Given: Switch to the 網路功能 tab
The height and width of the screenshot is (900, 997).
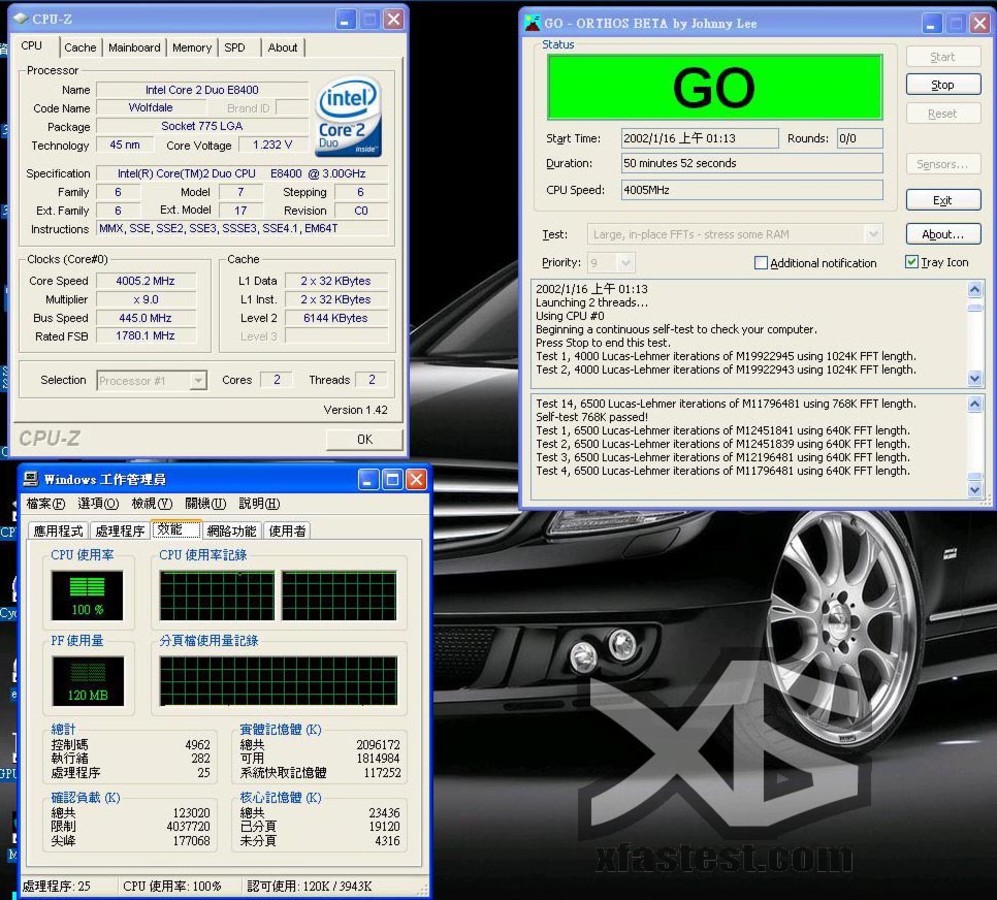Looking at the screenshot, I should 231,531.
